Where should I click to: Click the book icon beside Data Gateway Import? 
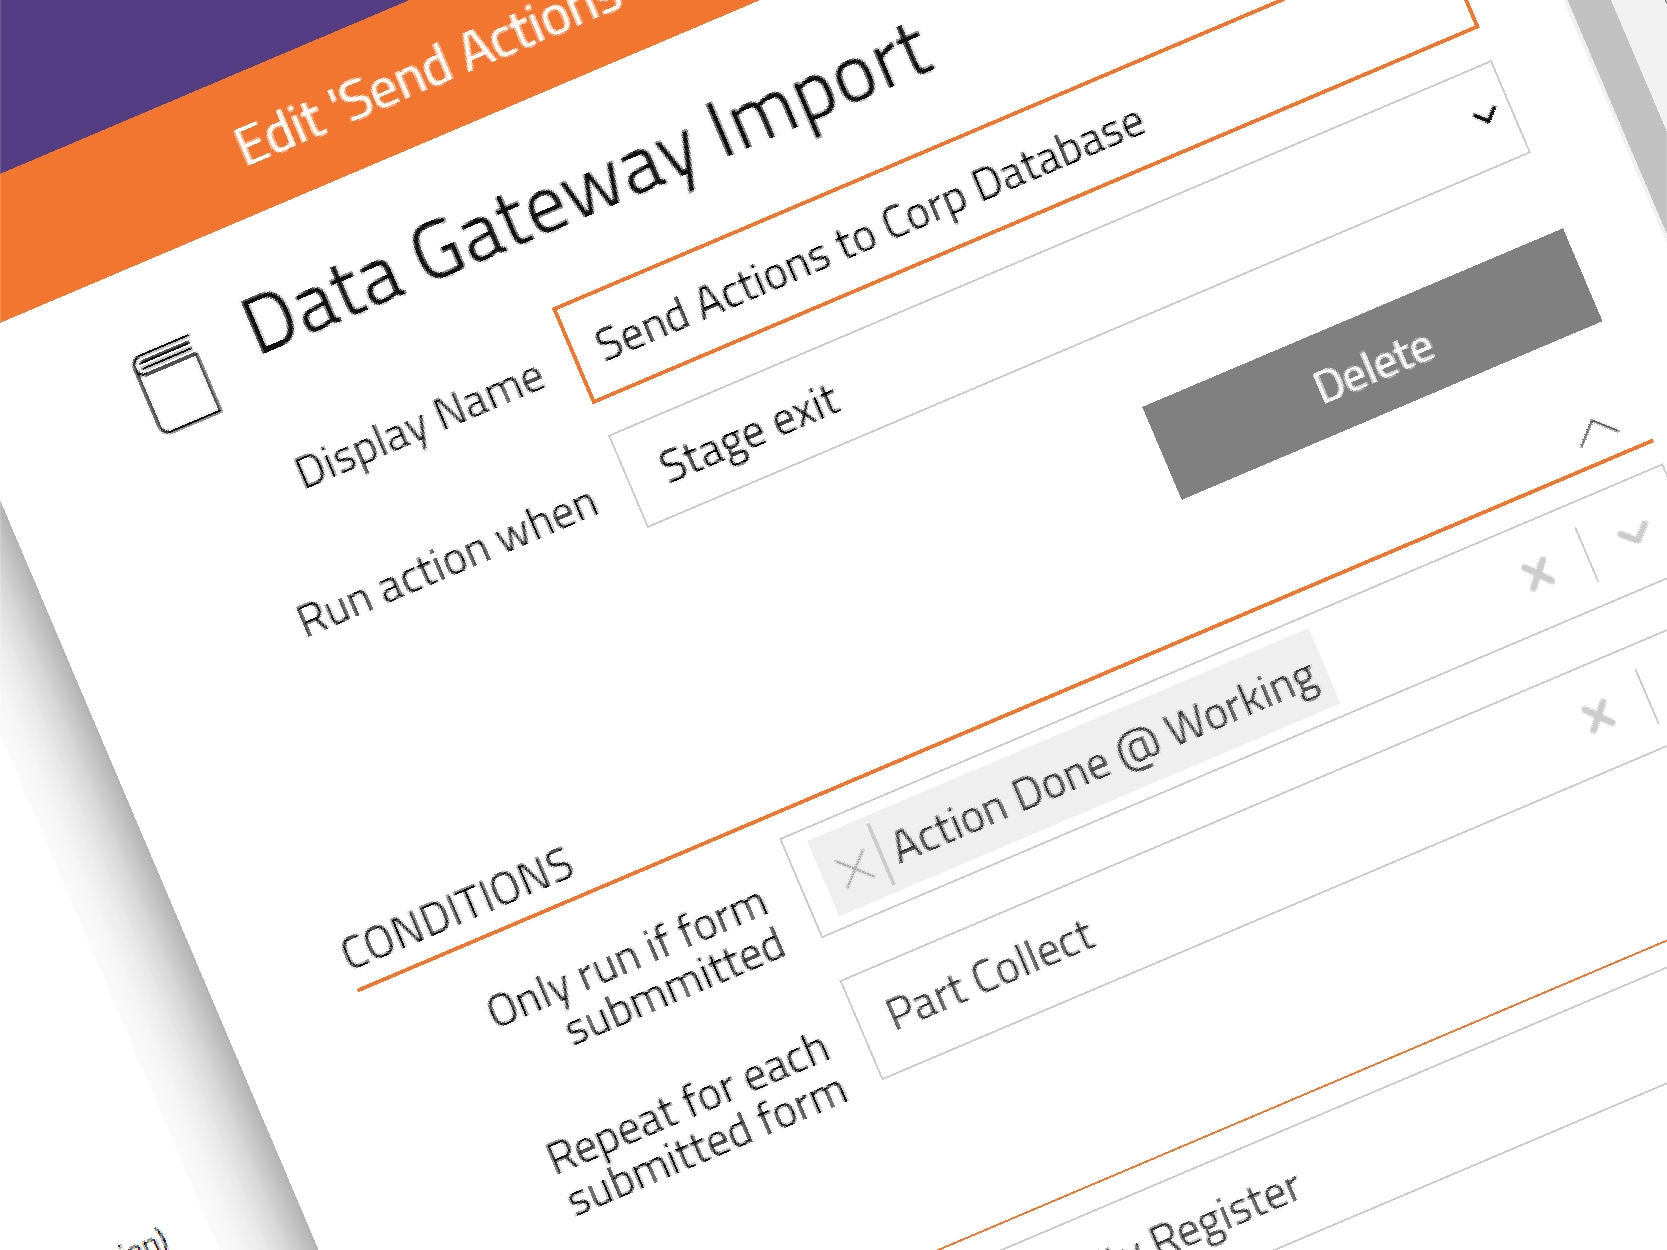coord(176,385)
